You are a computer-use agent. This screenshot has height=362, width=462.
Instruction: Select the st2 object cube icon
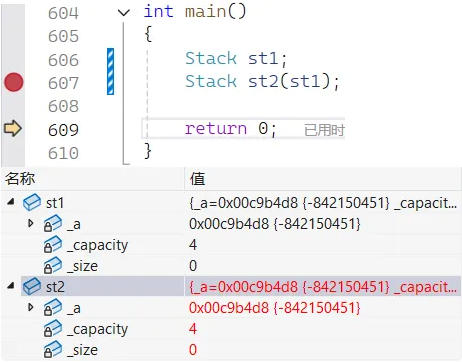pos(32,286)
